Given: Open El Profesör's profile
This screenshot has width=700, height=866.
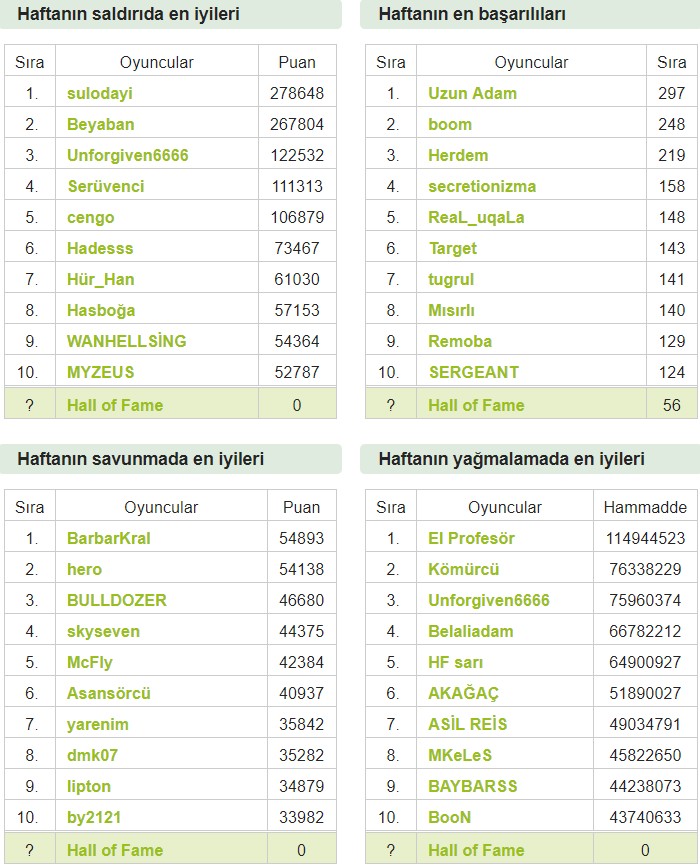Looking at the screenshot, I should coord(471,538).
